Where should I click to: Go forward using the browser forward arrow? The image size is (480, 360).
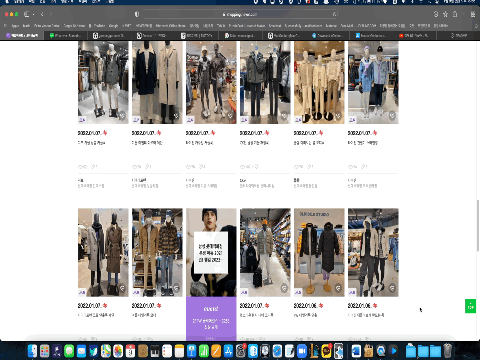(x=51, y=14)
